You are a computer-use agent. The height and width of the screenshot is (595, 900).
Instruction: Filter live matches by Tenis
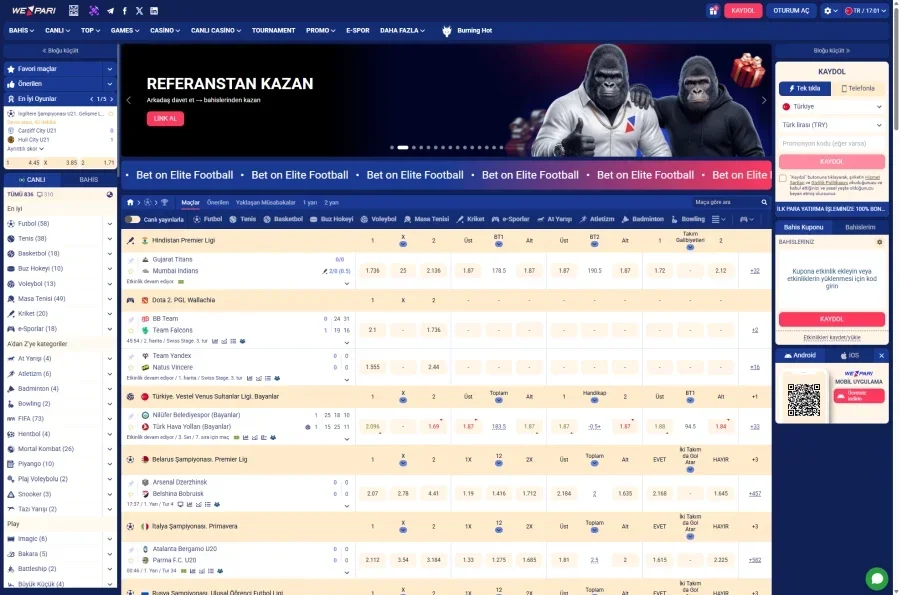pos(243,219)
